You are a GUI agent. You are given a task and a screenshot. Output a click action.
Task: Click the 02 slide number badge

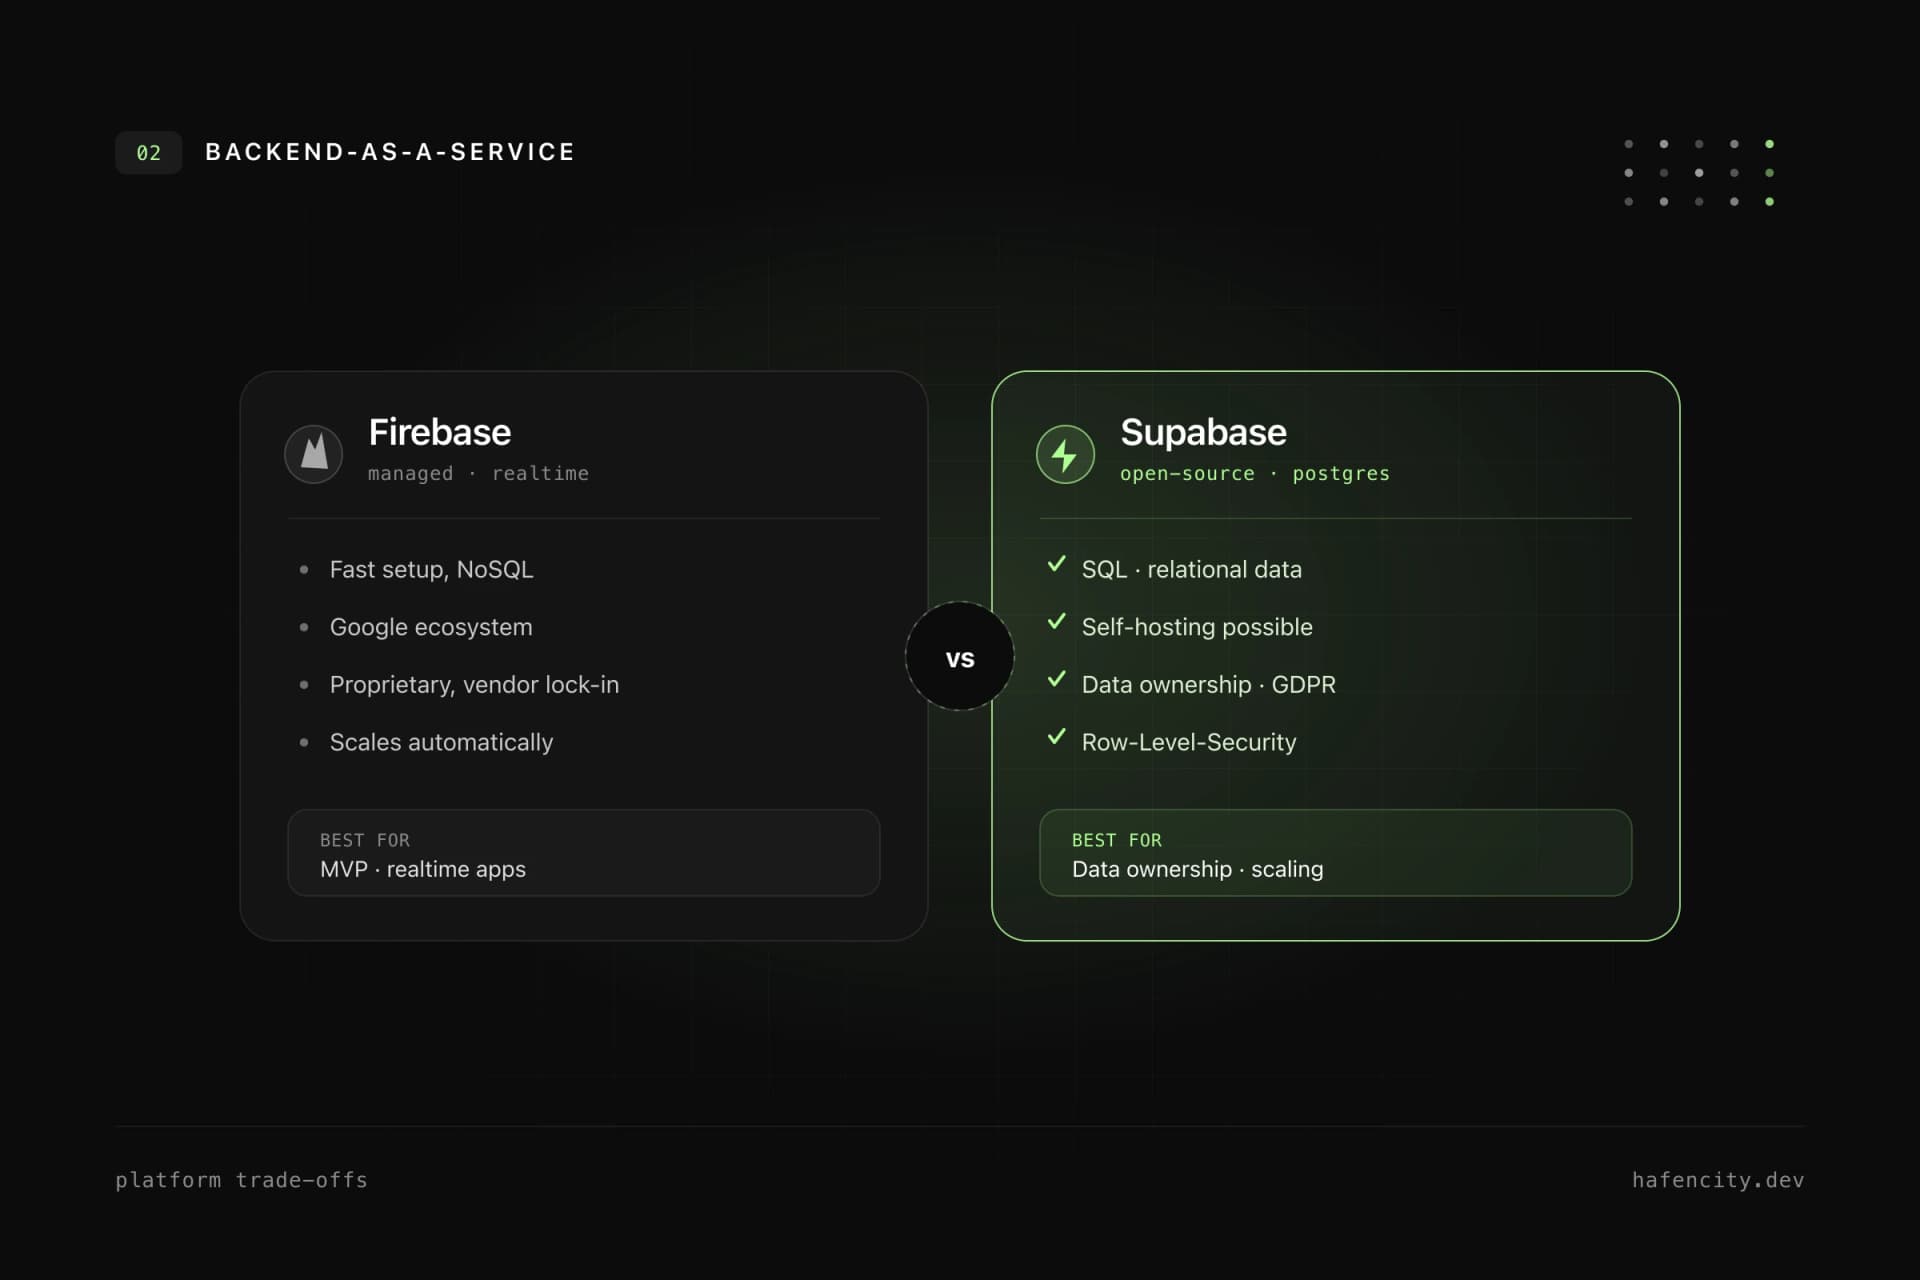click(x=148, y=153)
